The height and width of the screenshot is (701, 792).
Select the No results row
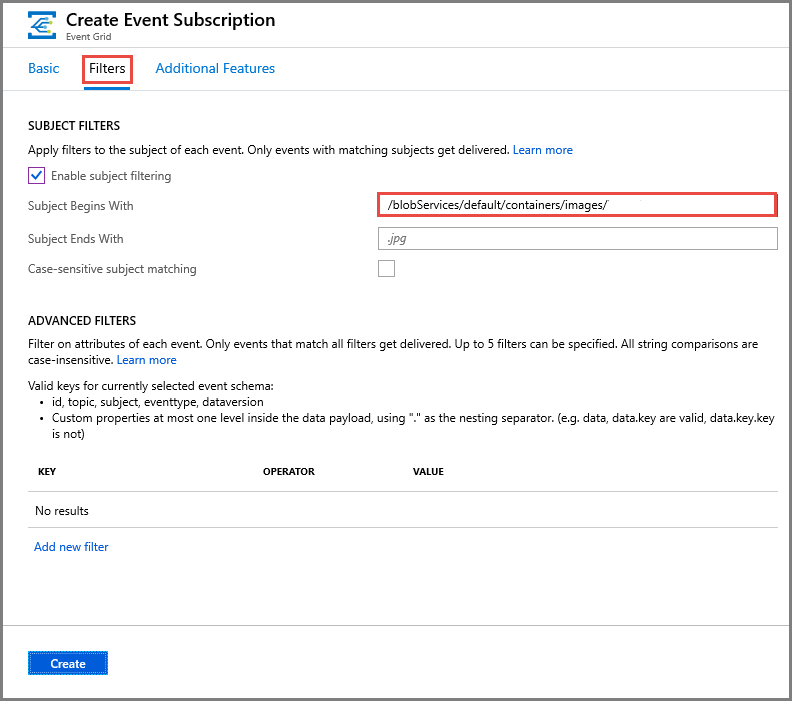pos(62,511)
